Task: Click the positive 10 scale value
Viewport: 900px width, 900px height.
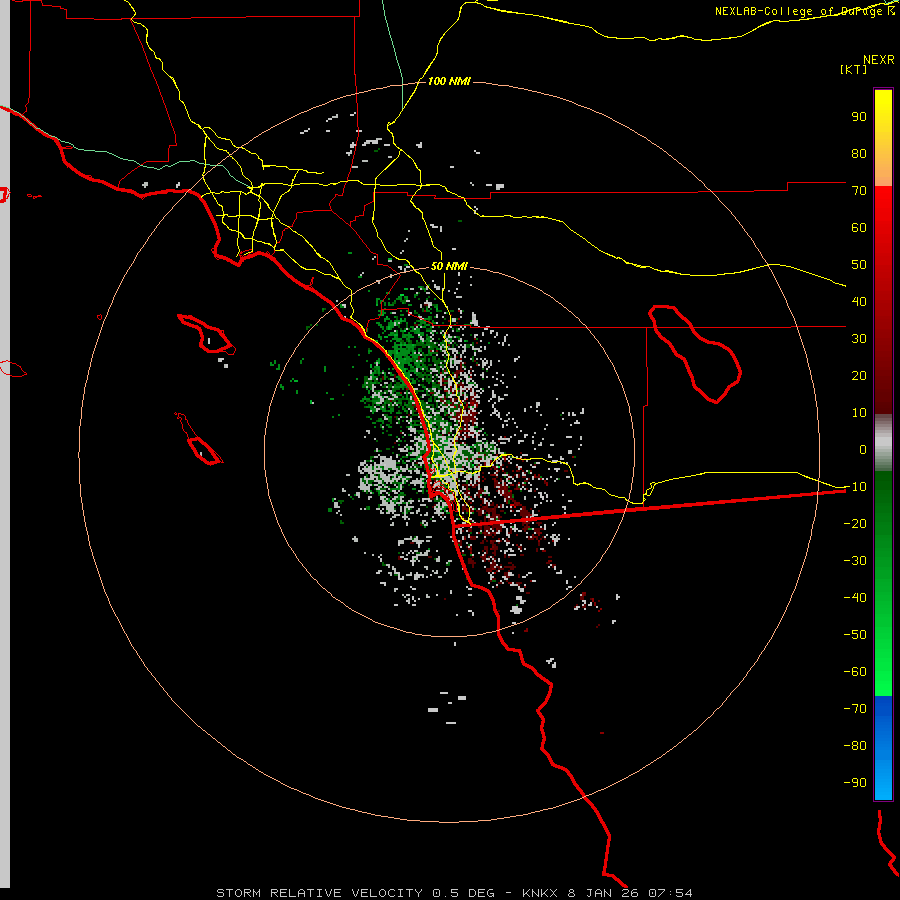Action: 859,413
